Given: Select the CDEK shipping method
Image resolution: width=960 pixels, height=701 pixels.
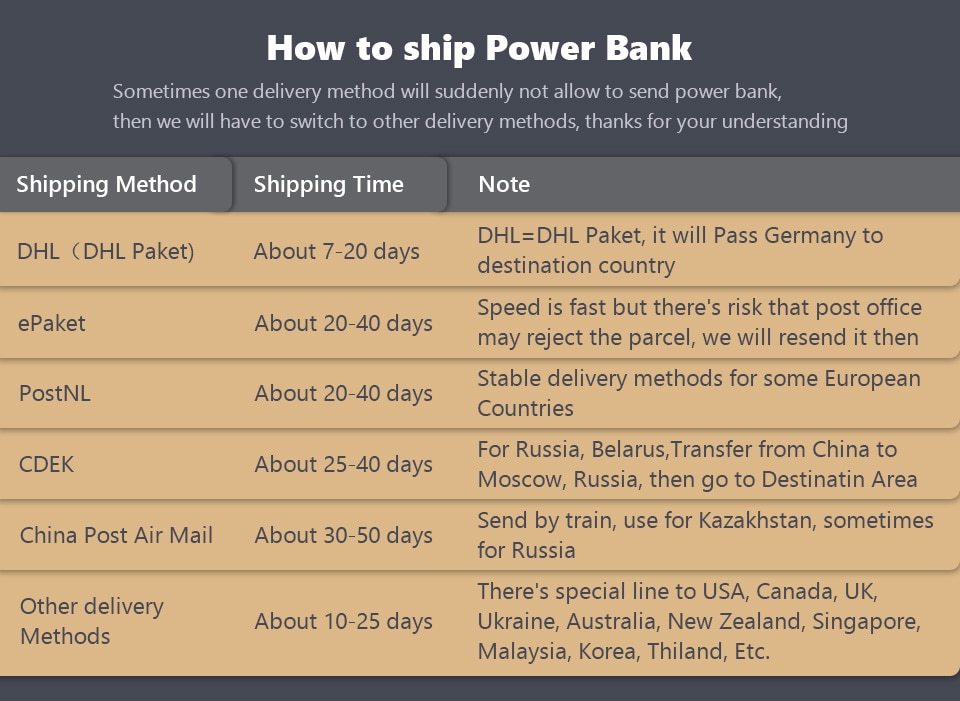Looking at the screenshot, I should point(47,465).
